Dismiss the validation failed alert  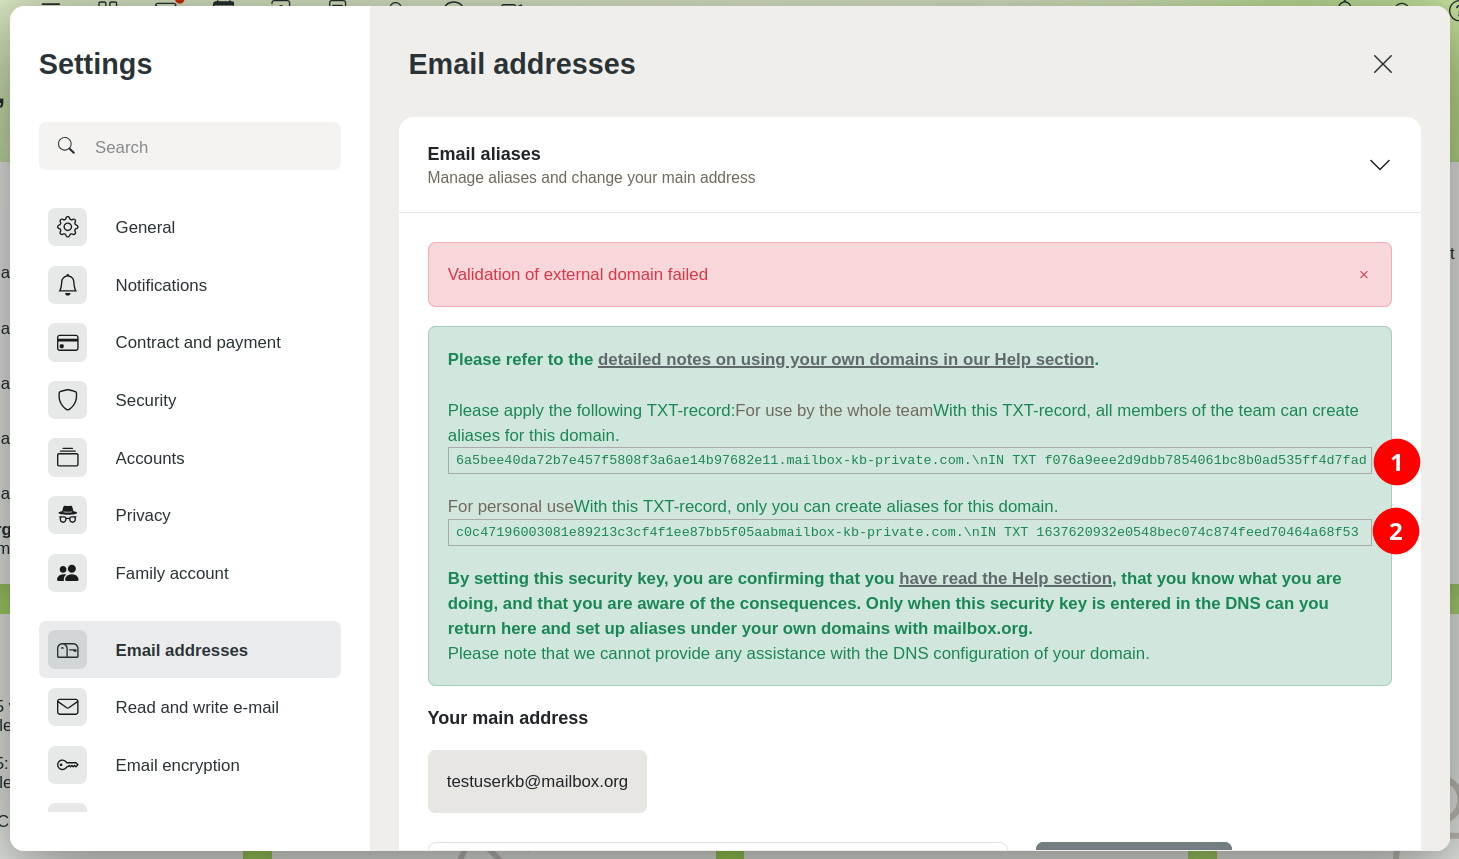(1363, 275)
